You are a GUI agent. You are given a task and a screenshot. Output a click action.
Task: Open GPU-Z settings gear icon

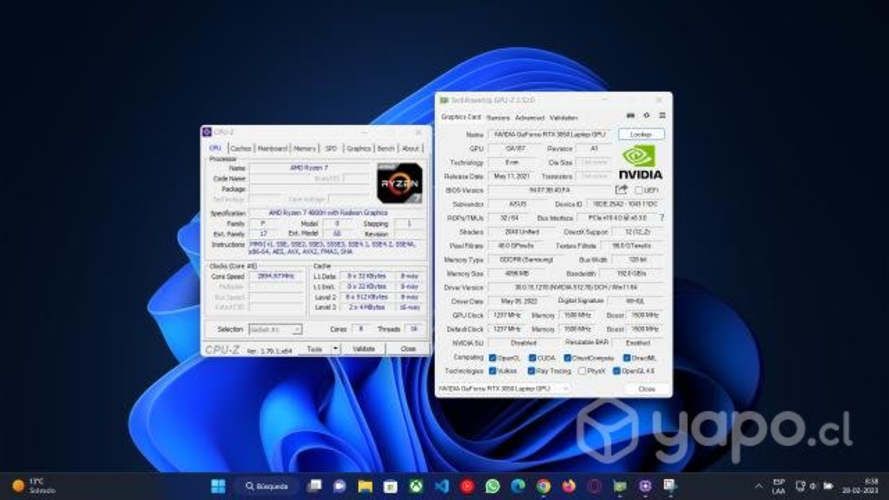coord(646,116)
